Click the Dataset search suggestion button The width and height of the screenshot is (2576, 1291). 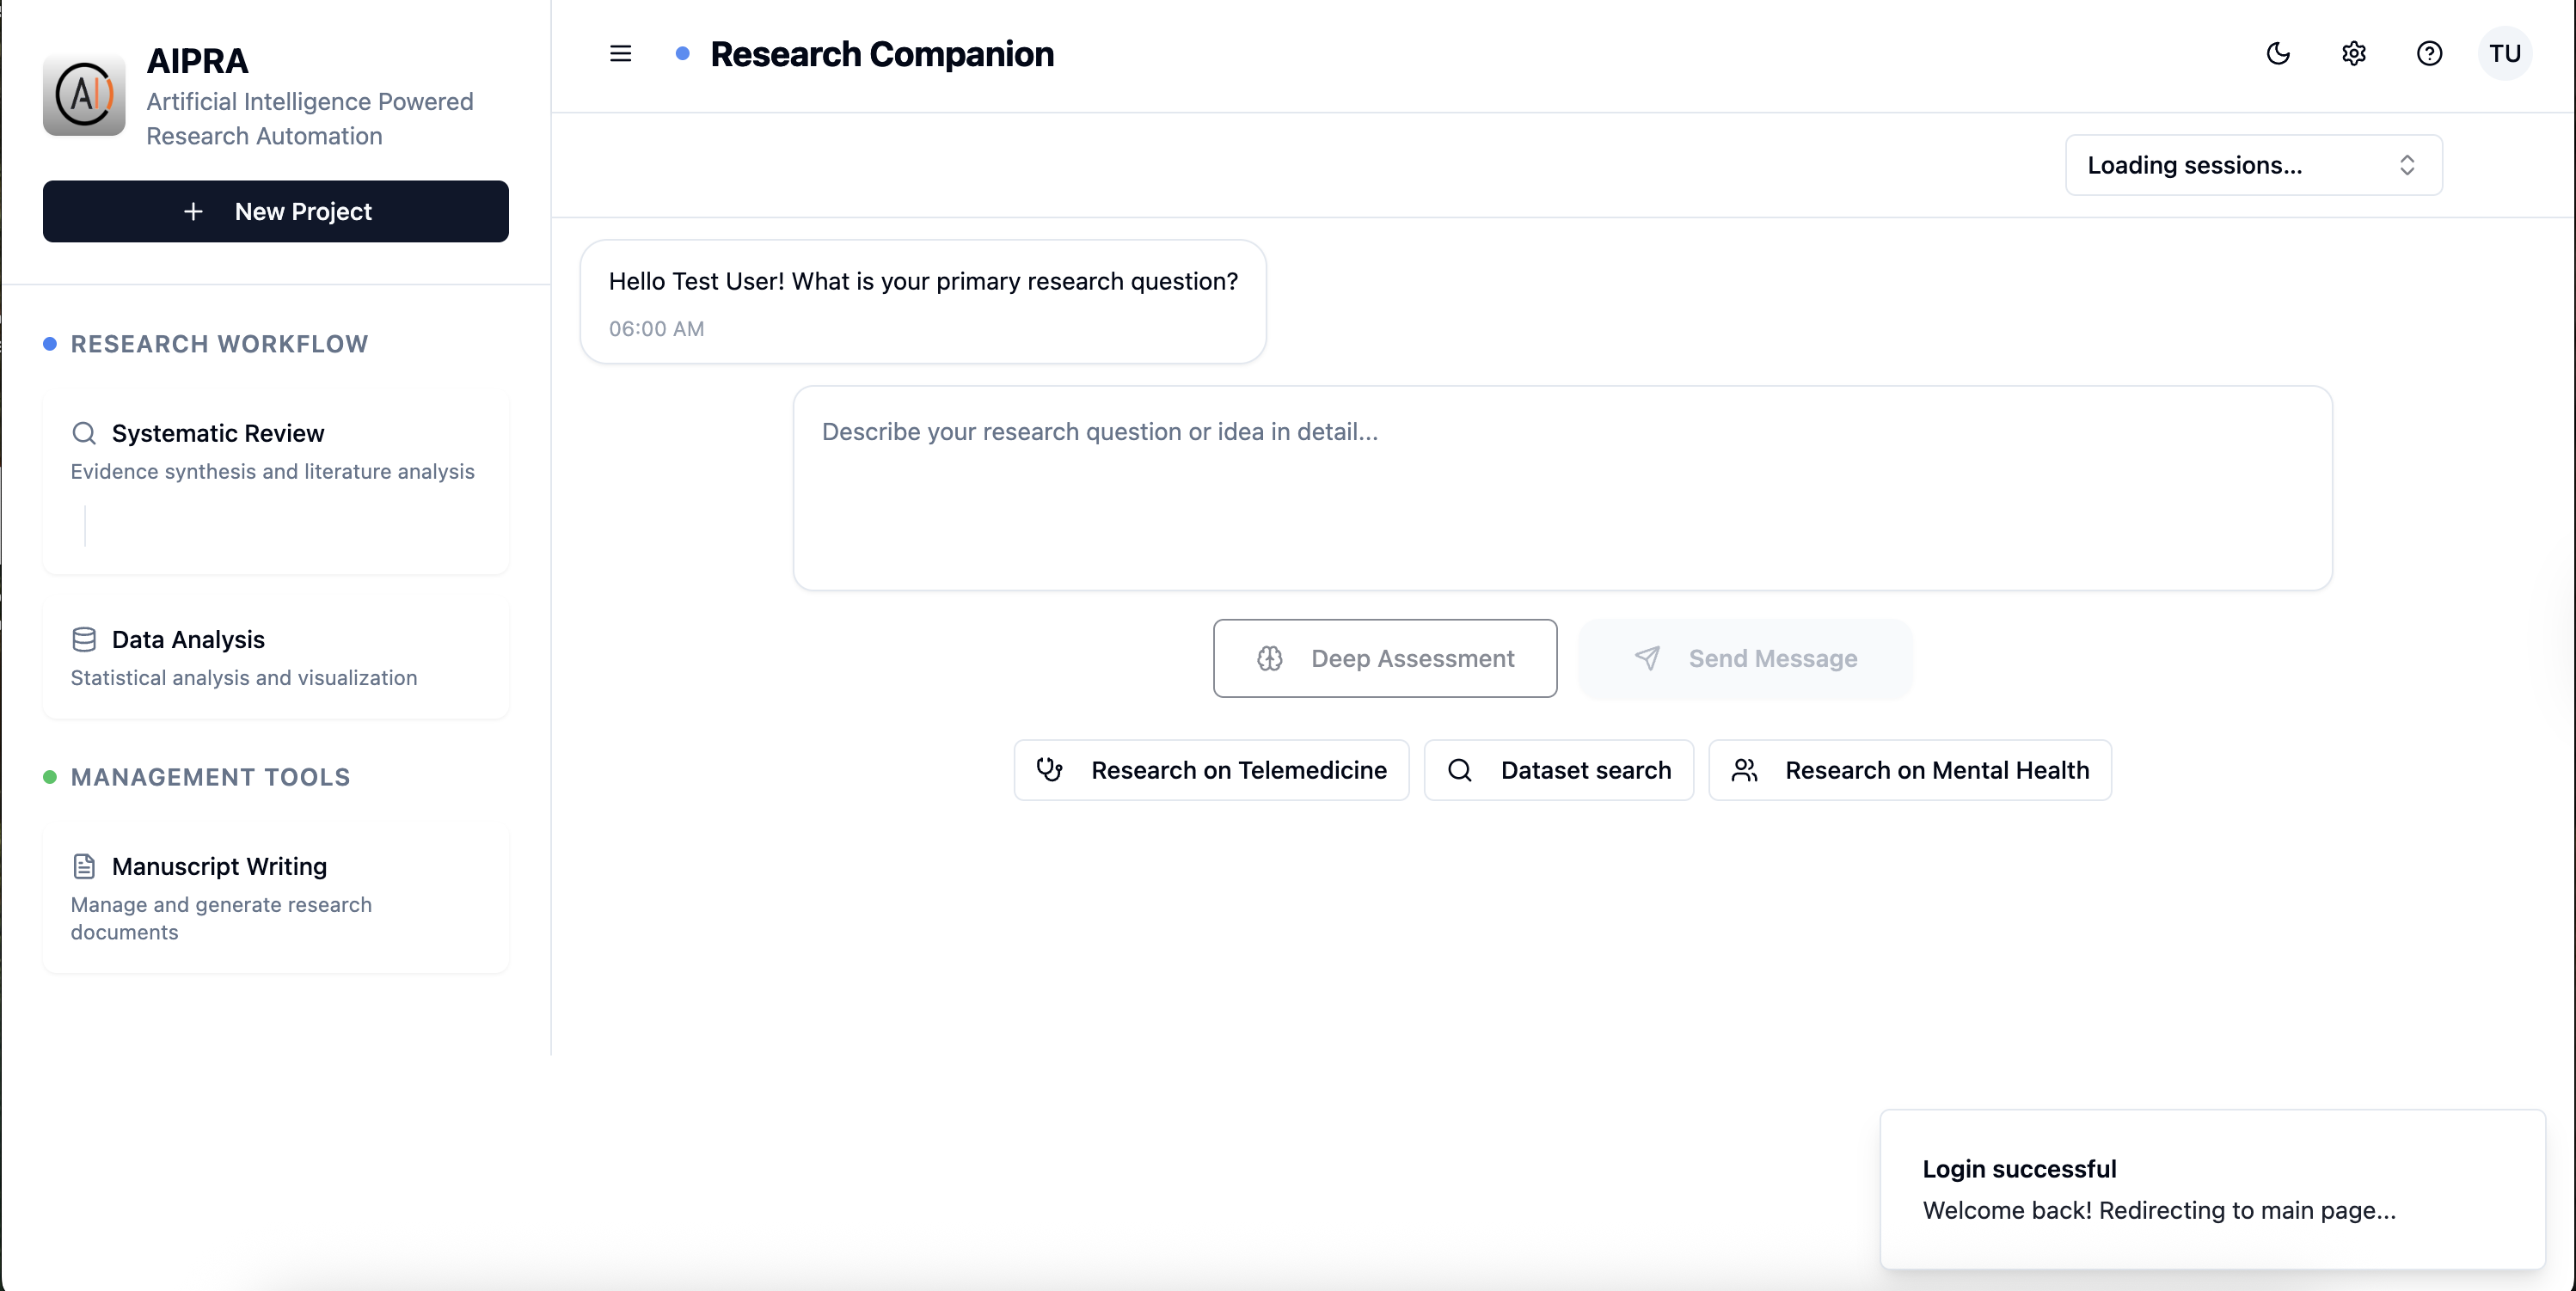click(x=1558, y=770)
